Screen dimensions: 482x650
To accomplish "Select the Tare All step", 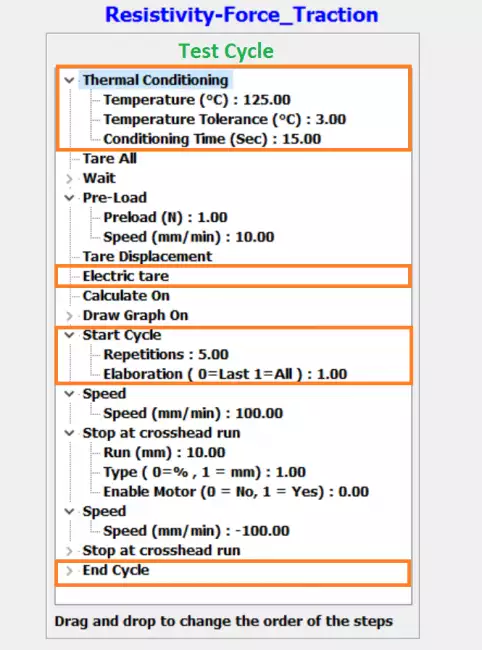I will [x=110, y=158].
